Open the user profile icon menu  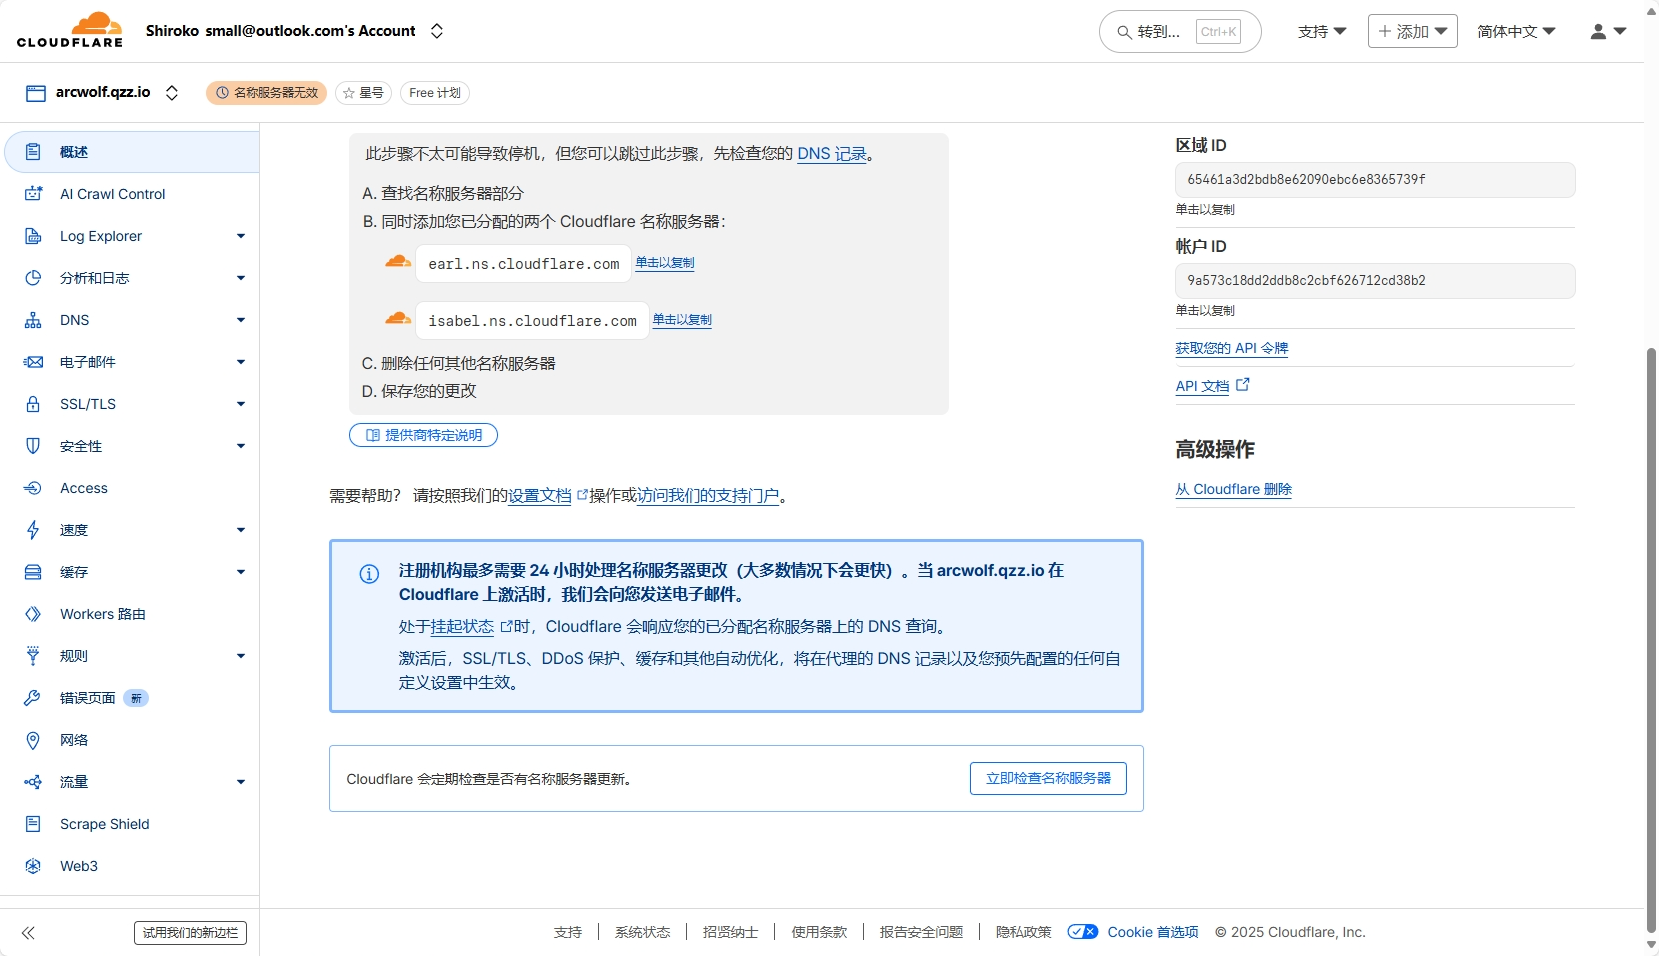tap(1608, 32)
